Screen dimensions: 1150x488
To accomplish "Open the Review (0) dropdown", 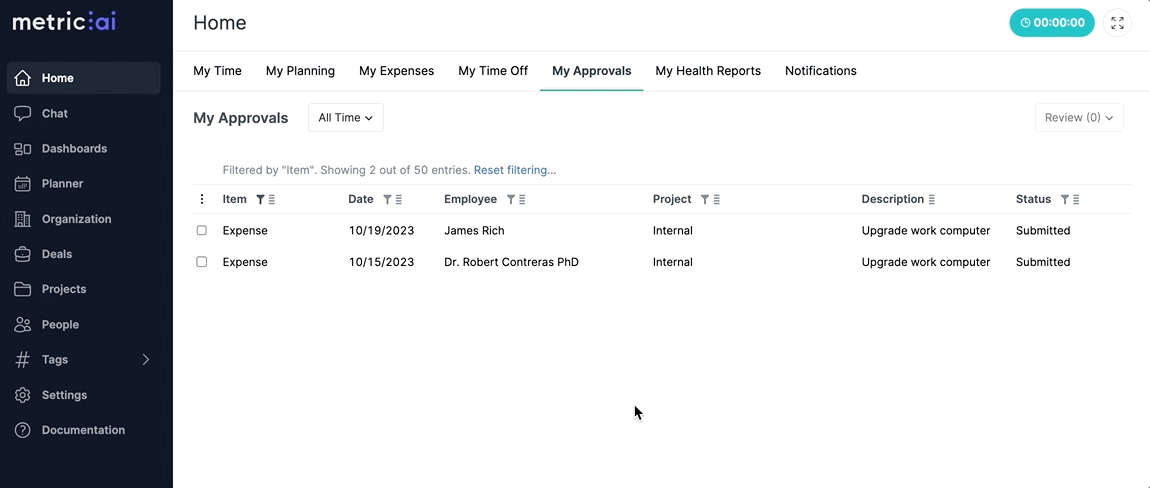I will [1079, 117].
